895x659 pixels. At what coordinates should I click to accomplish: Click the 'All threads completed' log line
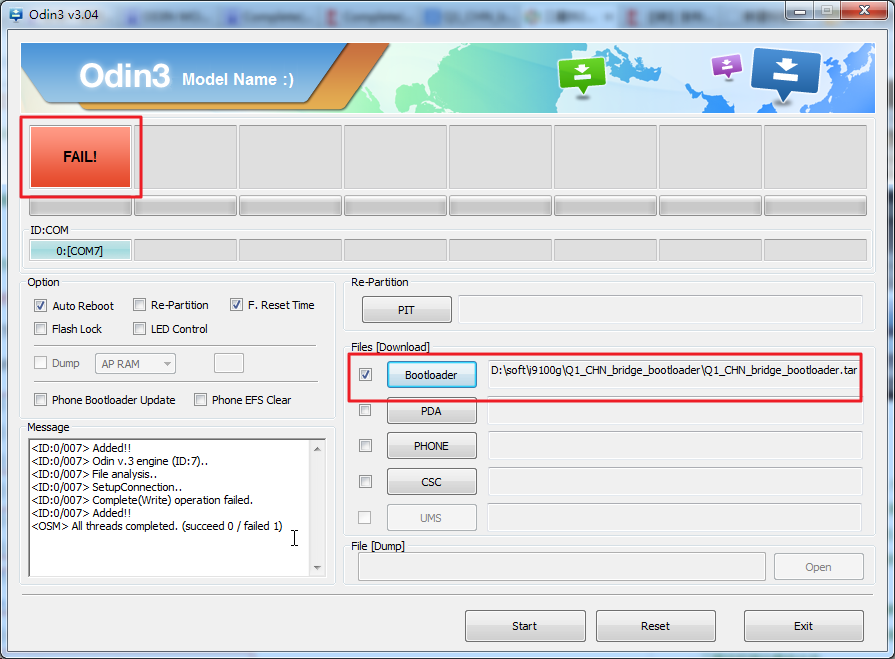[x=157, y=526]
